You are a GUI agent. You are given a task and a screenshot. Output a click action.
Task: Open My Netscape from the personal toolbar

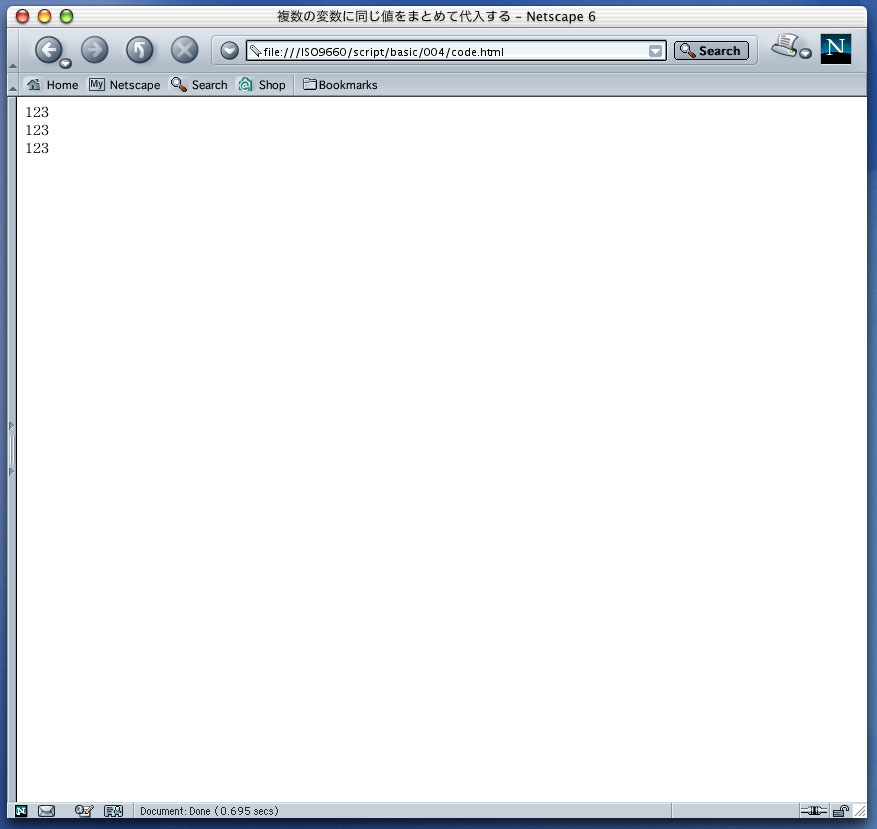tap(124, 85)
